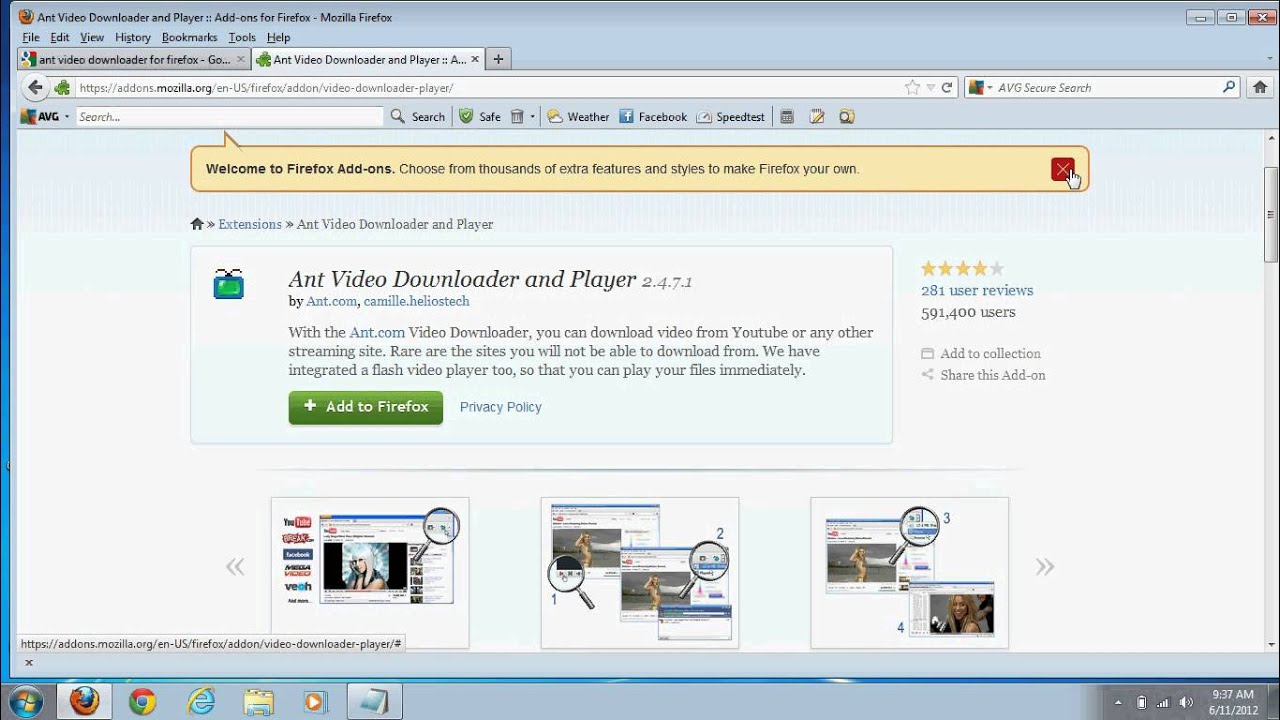1280x720 pixels.
Task: Open the AVG logo dropdown arrow
Action: (67, 117)
